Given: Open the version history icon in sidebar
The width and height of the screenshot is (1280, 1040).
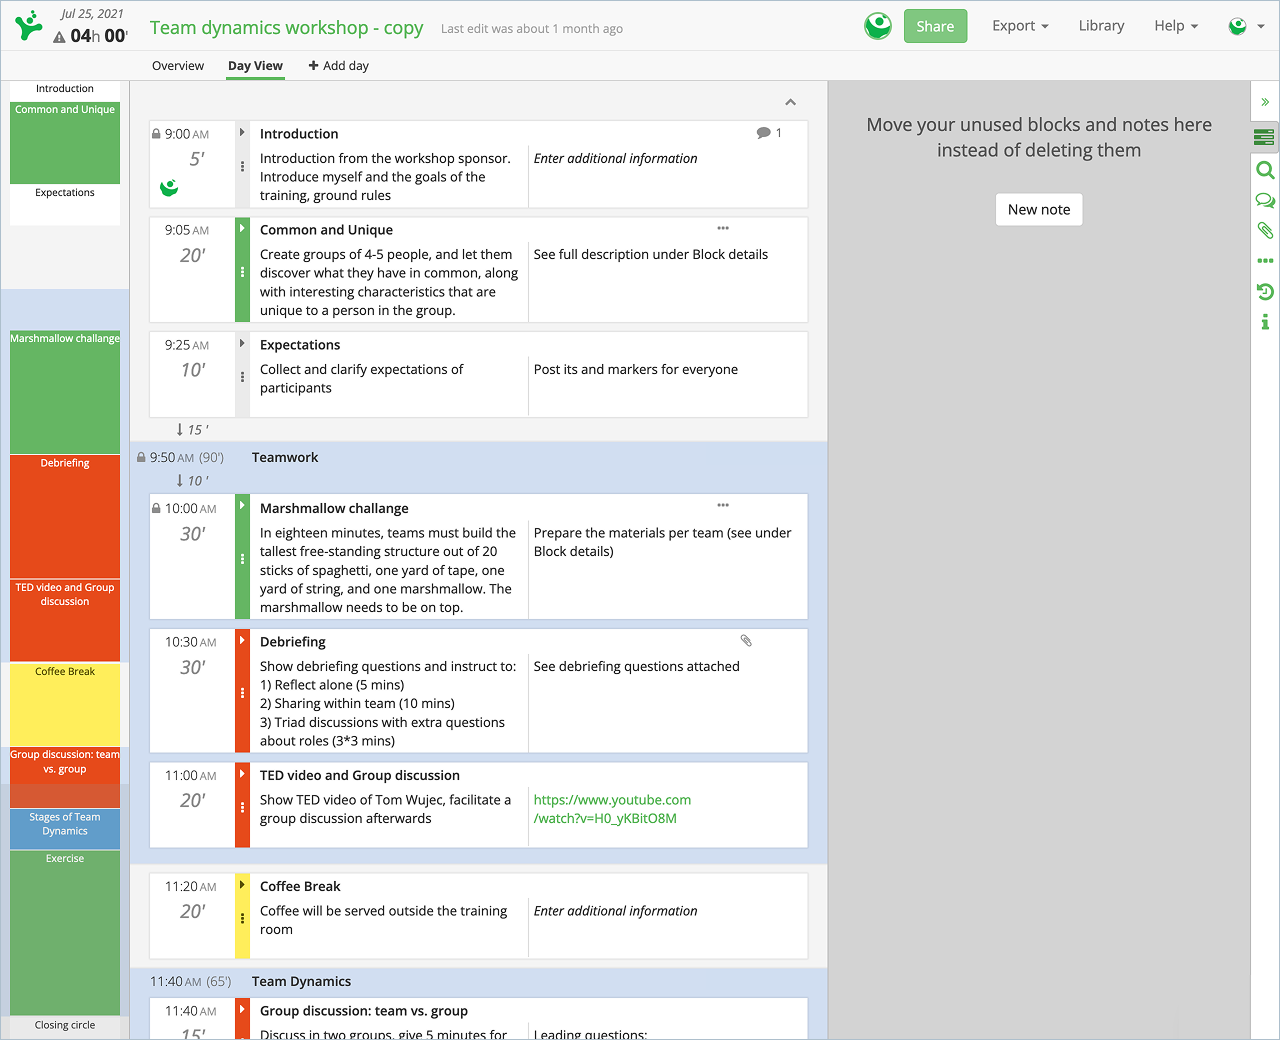Looking at the screenshot, I should (x=1265, y=292).
